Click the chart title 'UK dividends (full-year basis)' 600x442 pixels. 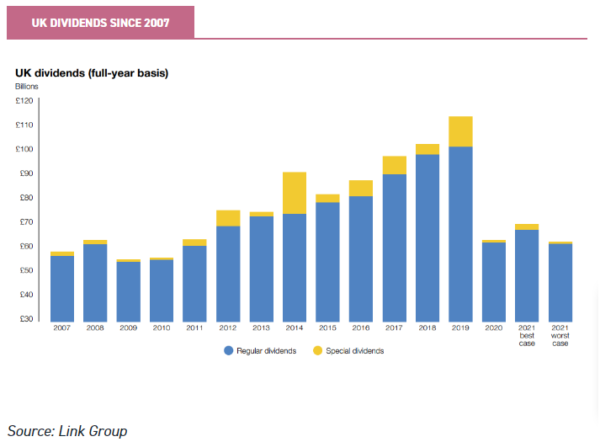pos(92,73)
